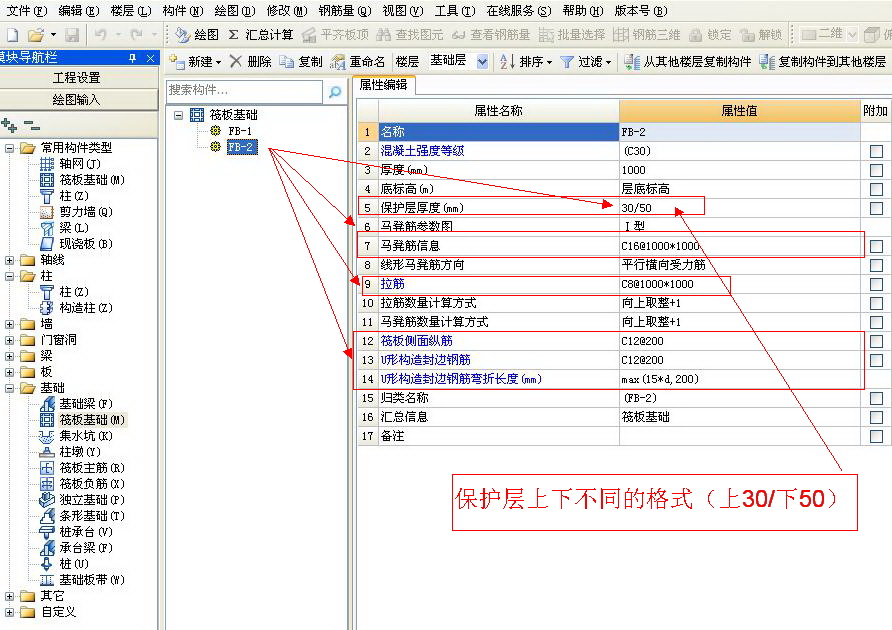Click 从其他楼层复制构件 button

pos(688,61)
